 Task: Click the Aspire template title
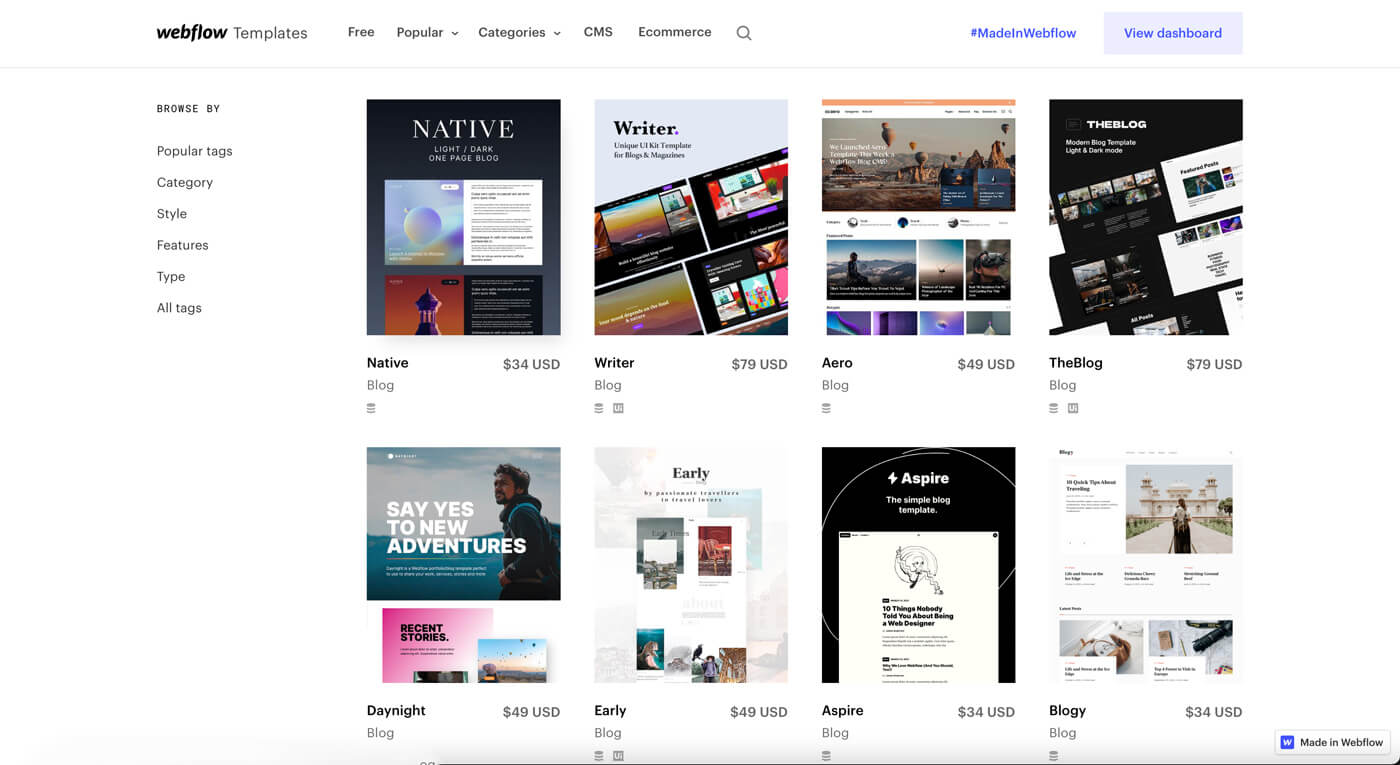click(842, 711)
